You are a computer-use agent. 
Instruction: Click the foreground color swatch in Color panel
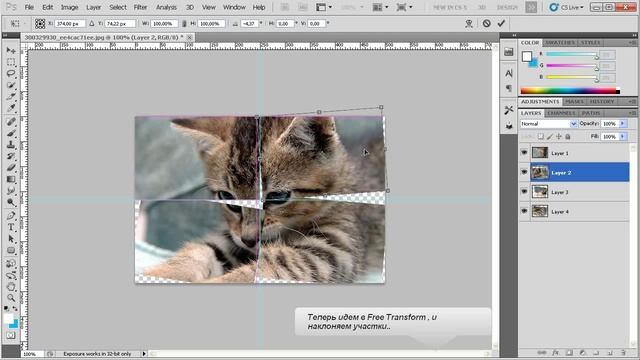pos(527,56)
